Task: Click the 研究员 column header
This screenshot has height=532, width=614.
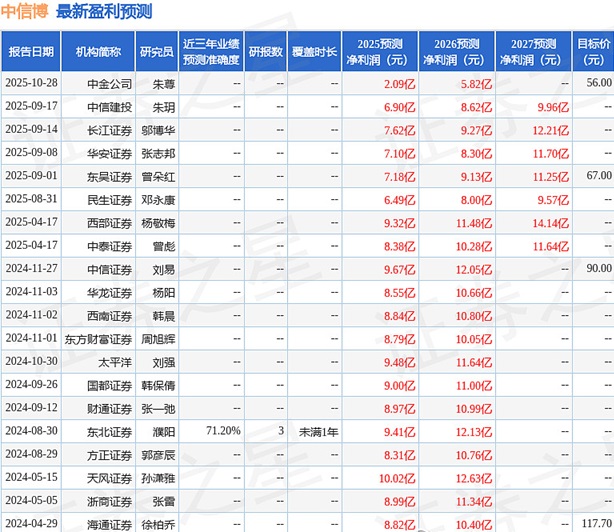Action: tap(157, 52)
